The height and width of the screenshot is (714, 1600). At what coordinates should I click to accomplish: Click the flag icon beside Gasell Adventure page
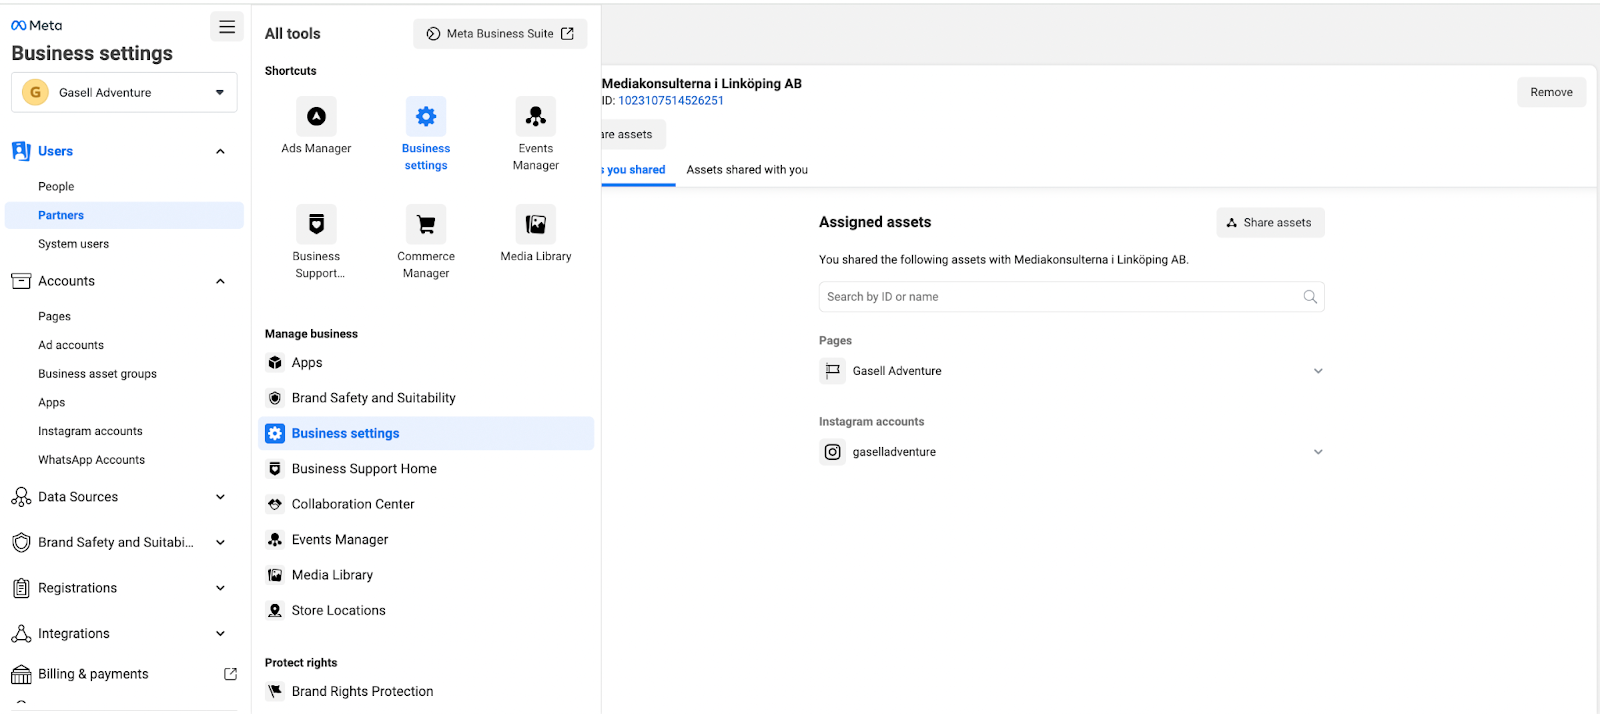click(x=832, y=371)
